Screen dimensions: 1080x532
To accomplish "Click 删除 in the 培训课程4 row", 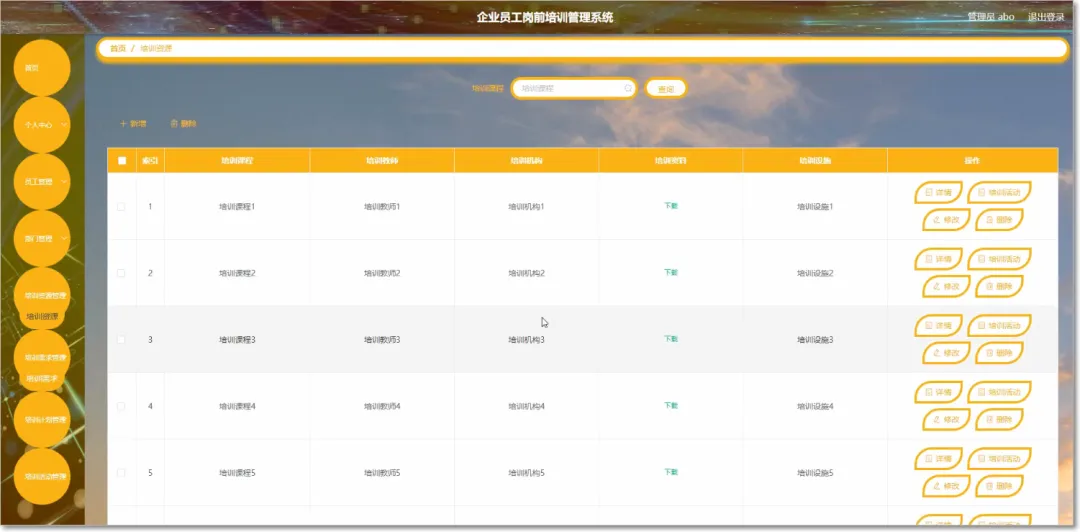I will point(999,419).
